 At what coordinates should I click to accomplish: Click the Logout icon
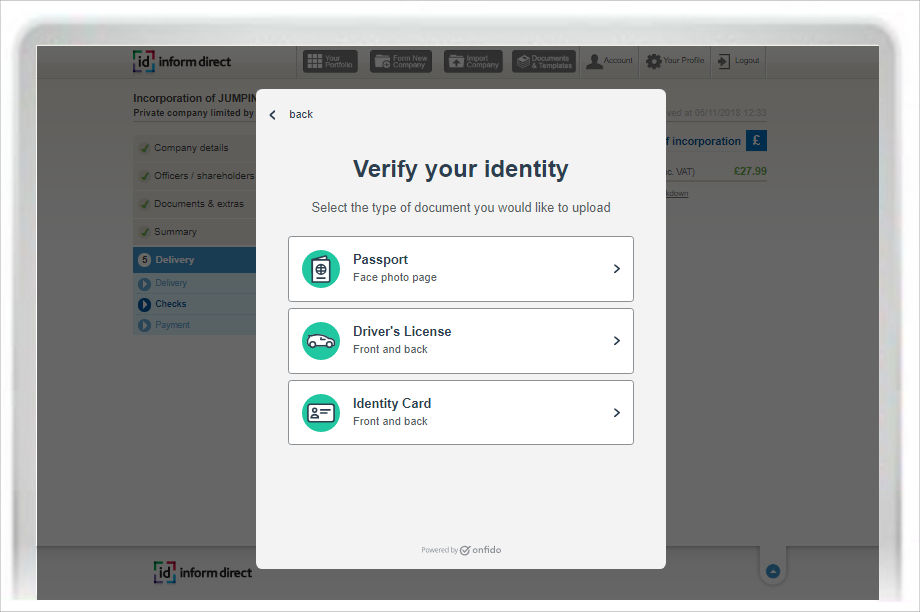click(724, 61)
